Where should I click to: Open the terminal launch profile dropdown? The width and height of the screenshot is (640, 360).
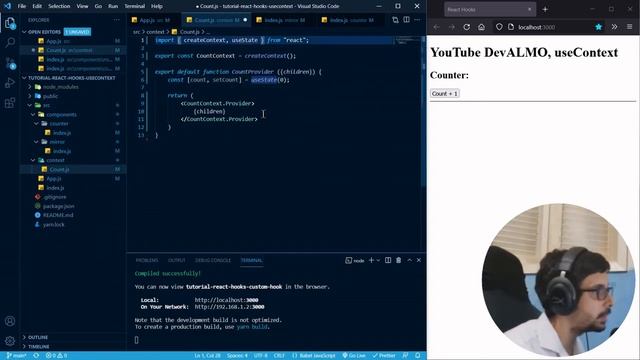(x=378, y=260)
